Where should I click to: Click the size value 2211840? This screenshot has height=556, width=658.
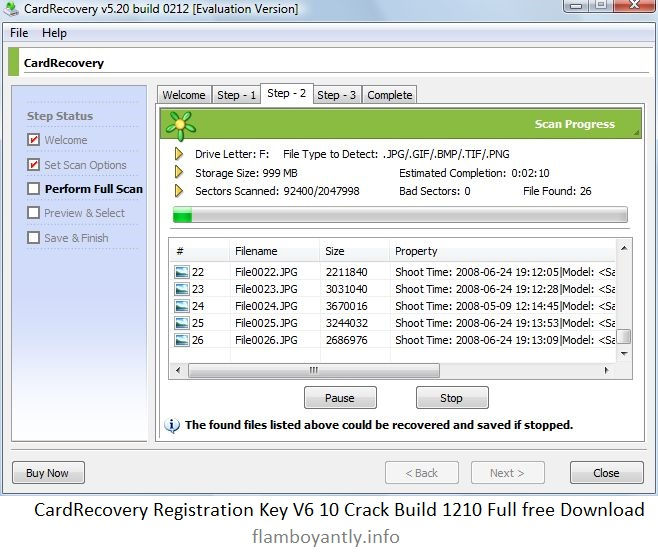point(347,272)
